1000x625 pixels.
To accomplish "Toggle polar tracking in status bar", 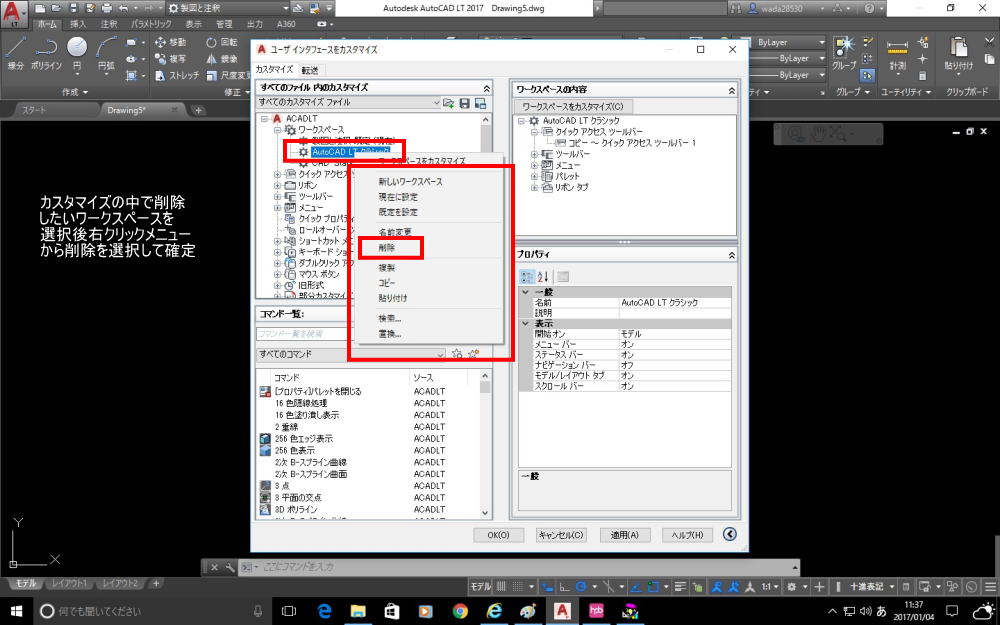I will point(581,587).
